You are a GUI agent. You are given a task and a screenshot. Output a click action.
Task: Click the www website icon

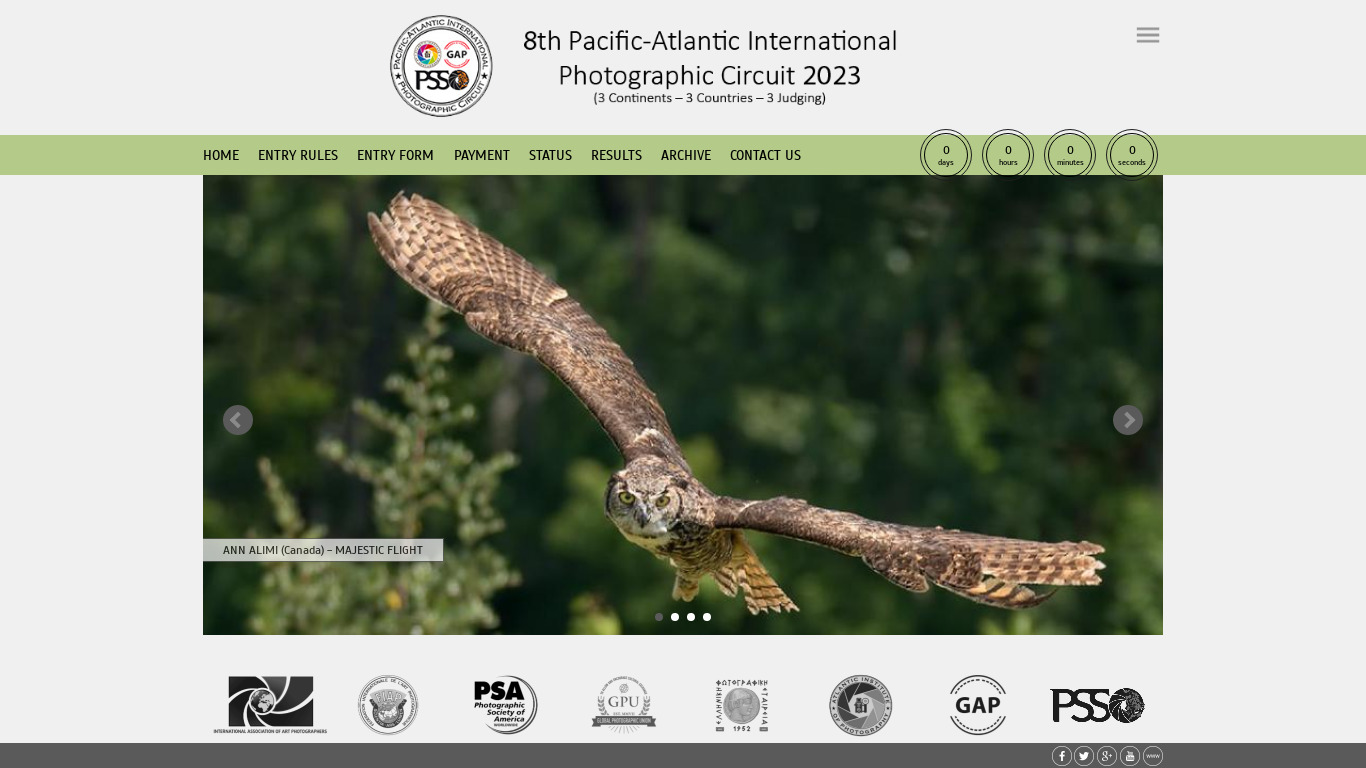click(x=1153, y=756)
